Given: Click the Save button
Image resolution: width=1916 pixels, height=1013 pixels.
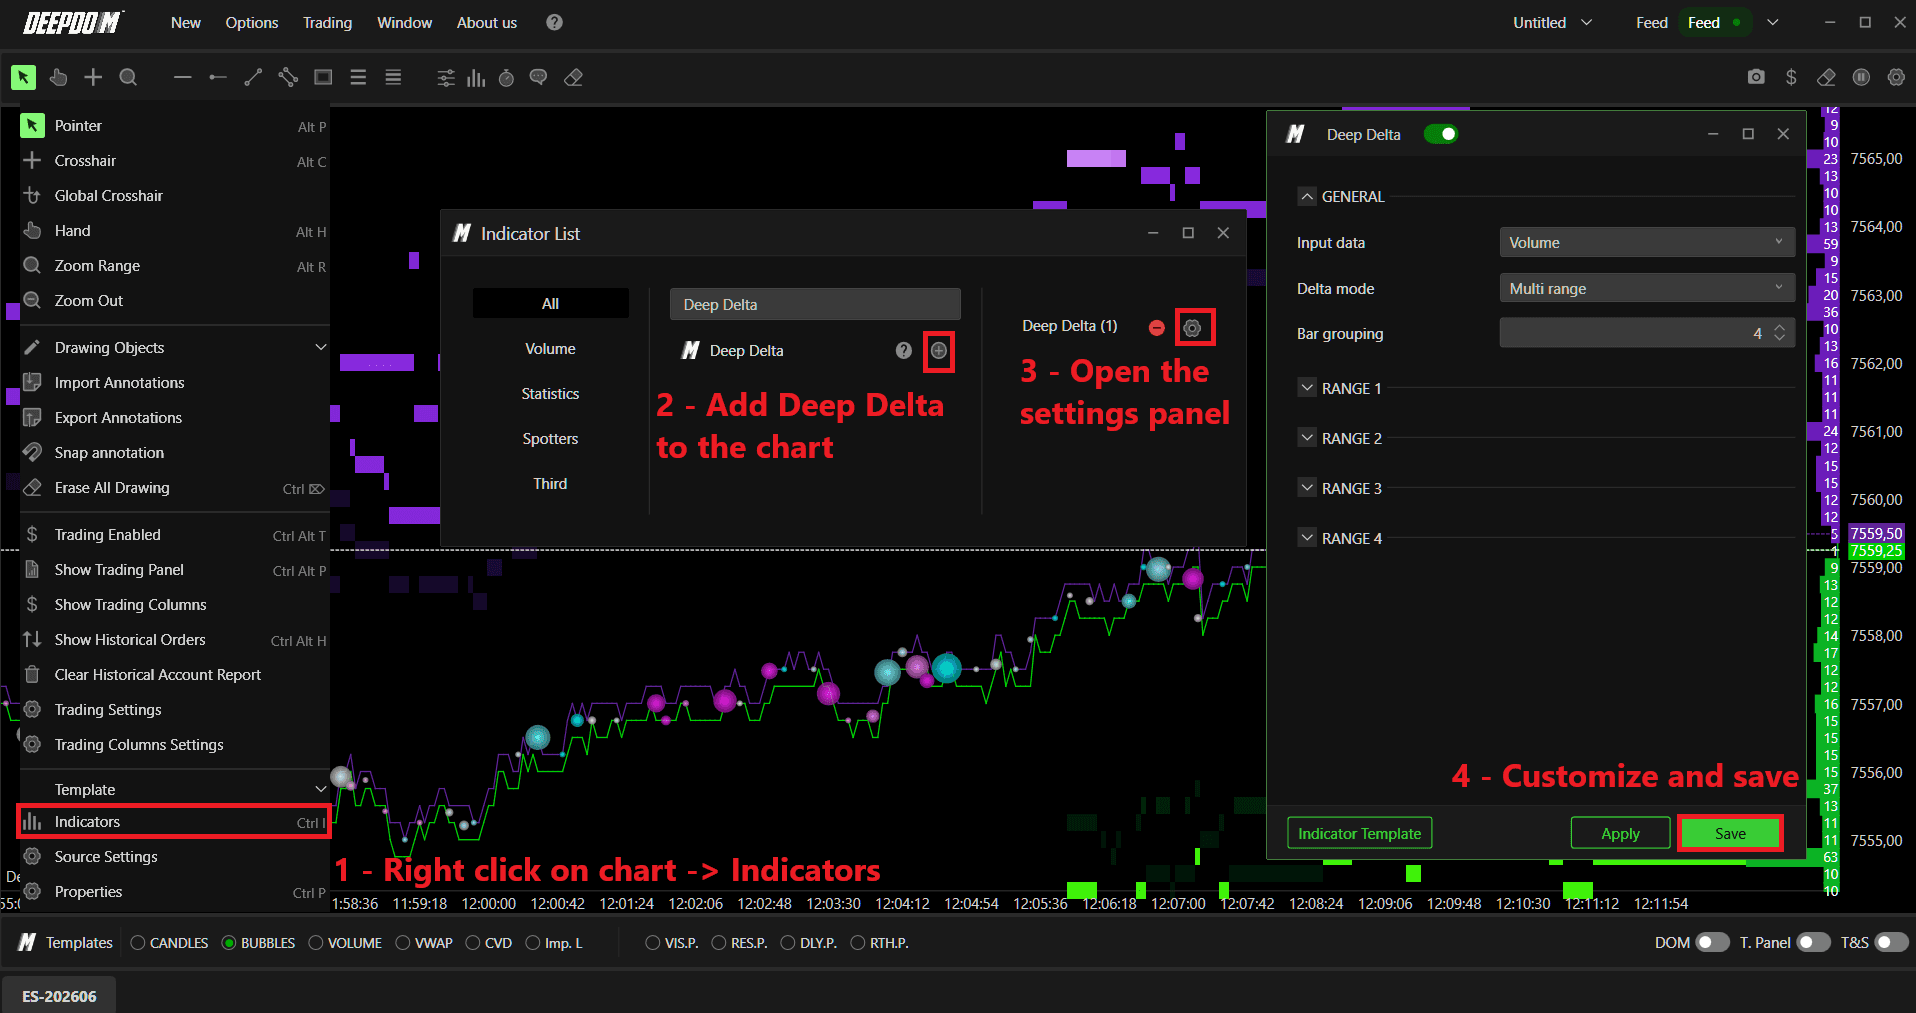Looking at the screenshot, I should click(1730, 833).
